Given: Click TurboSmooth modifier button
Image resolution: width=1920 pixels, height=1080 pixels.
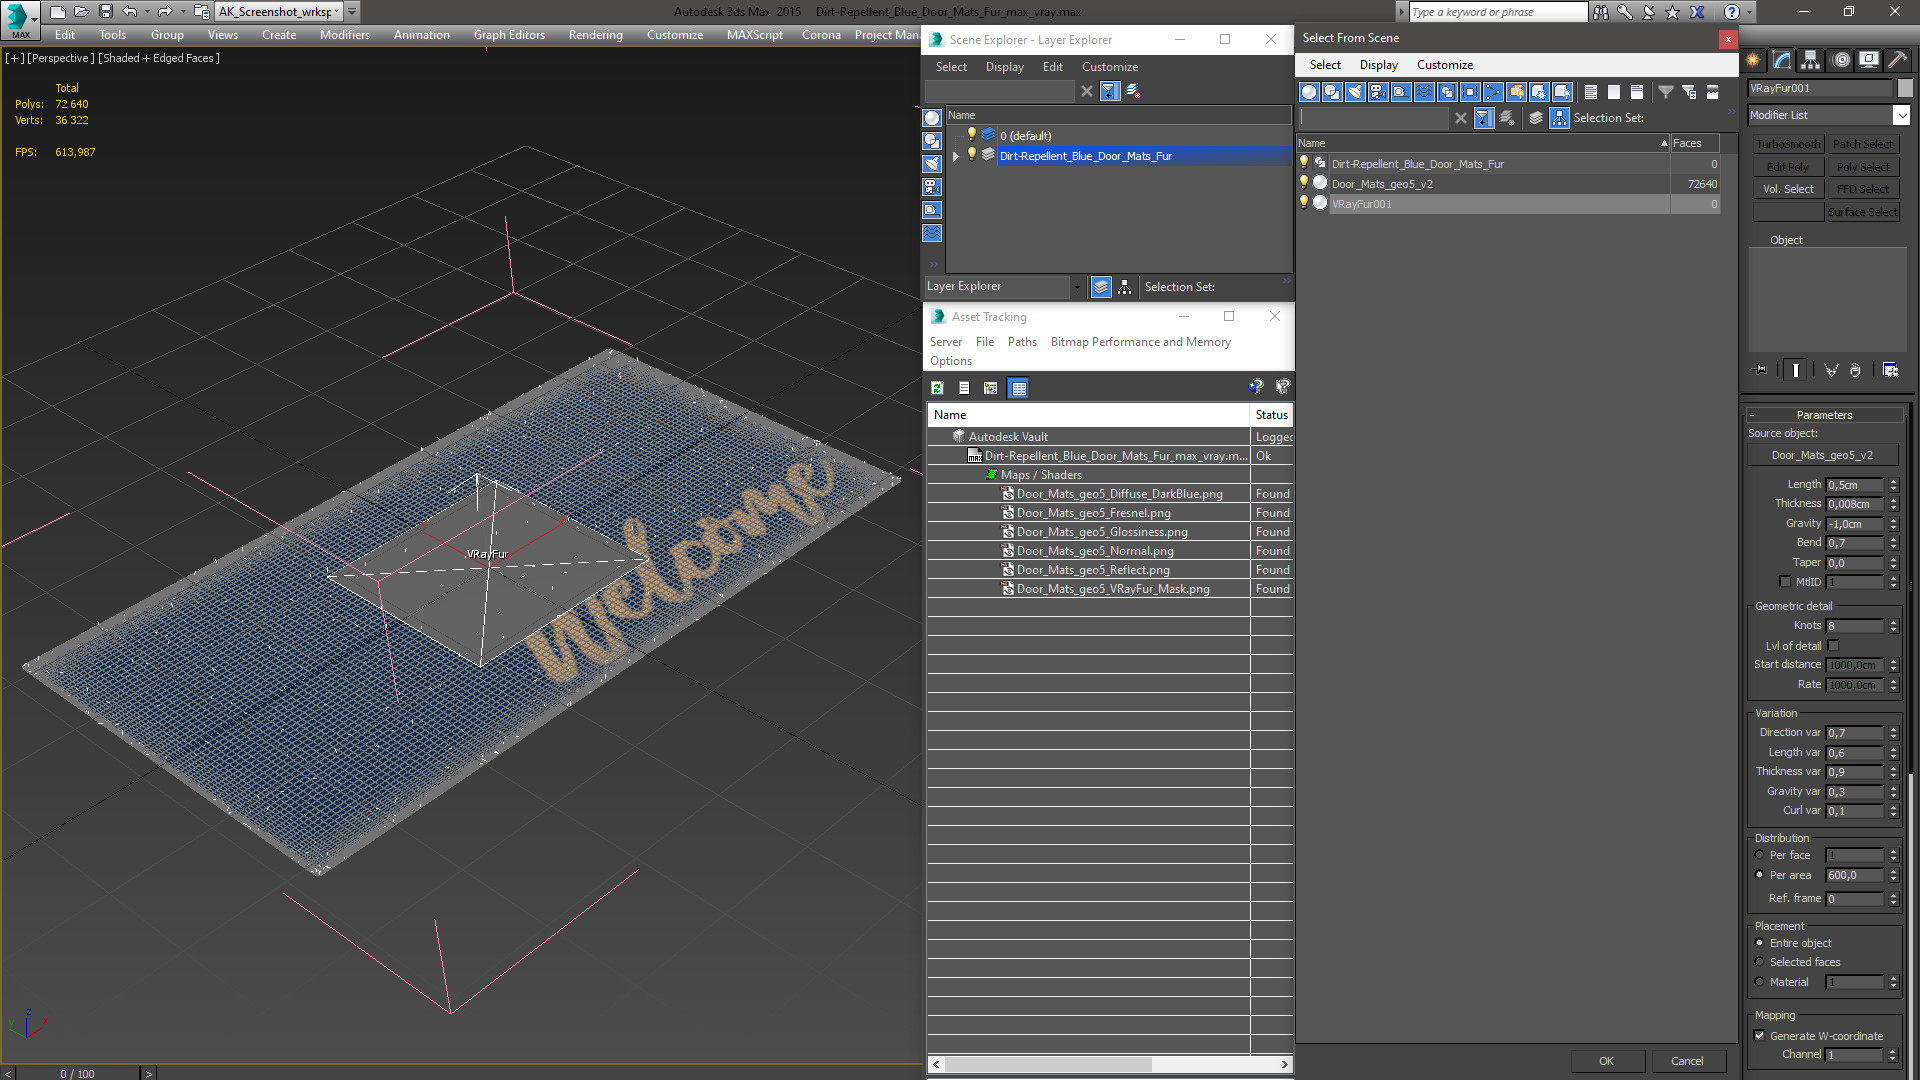Looking at the screenshot, I should 1788,144.
